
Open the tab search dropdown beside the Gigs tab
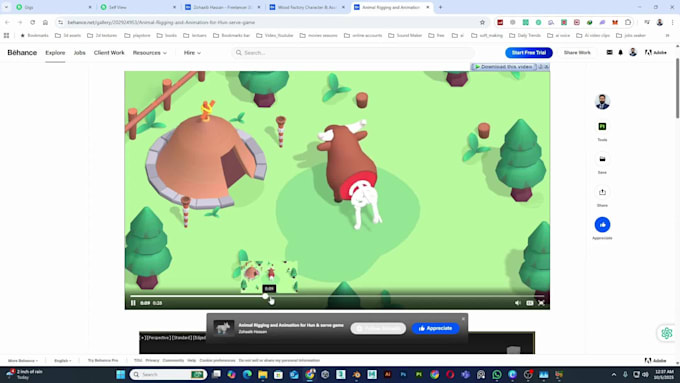[x=6, y=7]
